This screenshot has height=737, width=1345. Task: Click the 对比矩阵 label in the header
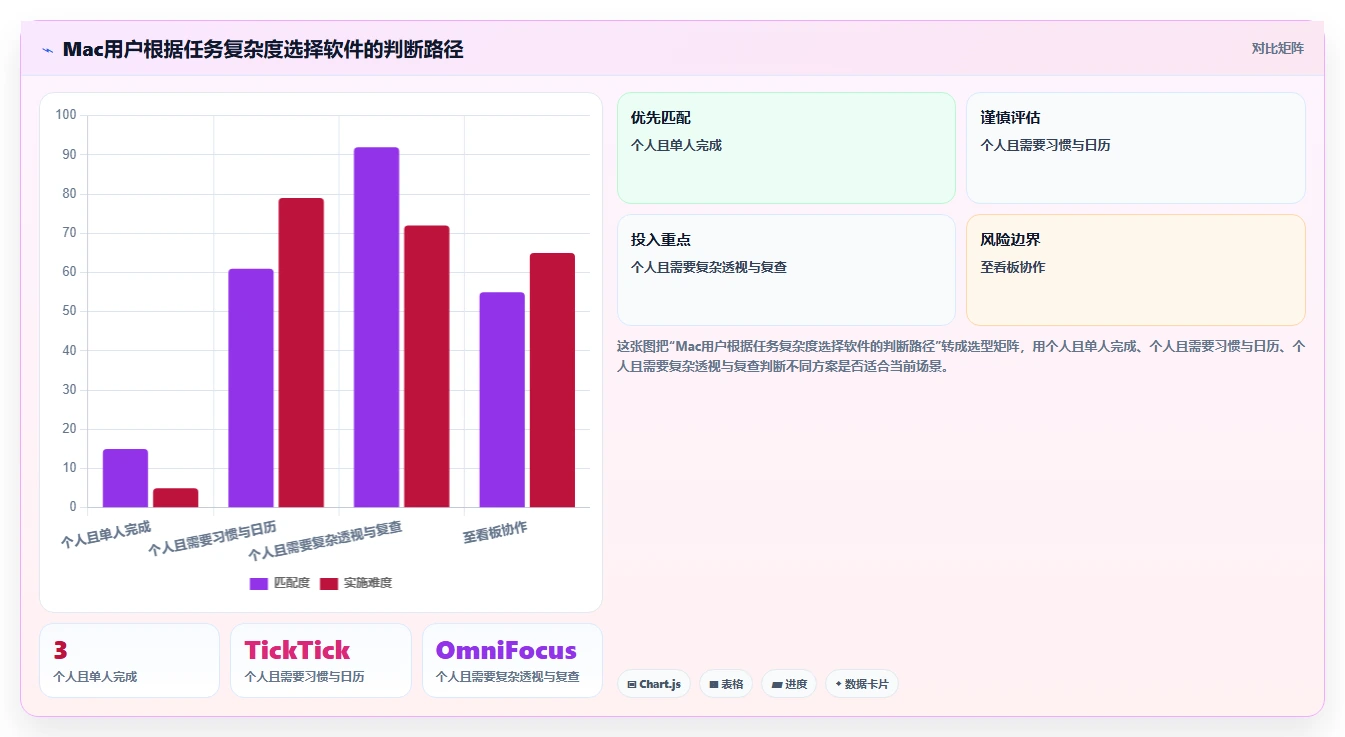click(x=1277, y=48)
